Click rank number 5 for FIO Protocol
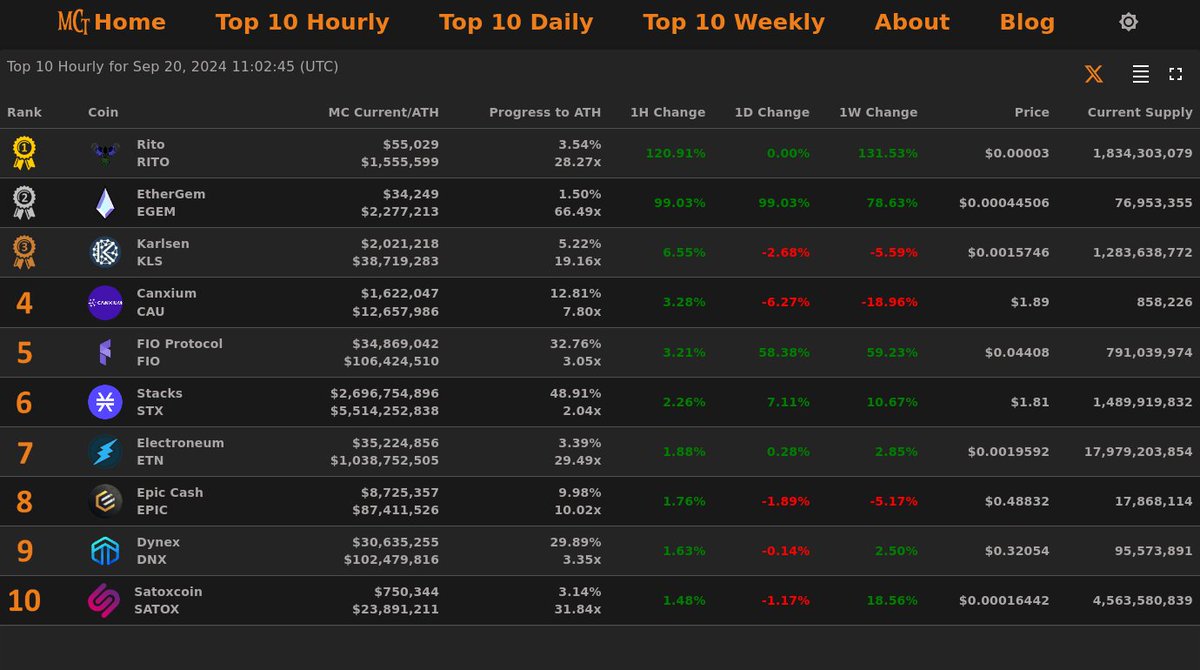 click(24, 353)
